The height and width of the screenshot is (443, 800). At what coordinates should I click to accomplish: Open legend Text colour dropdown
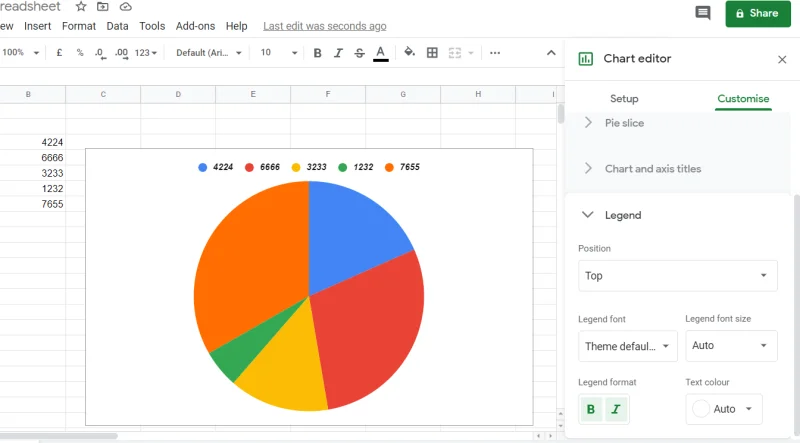724,409
